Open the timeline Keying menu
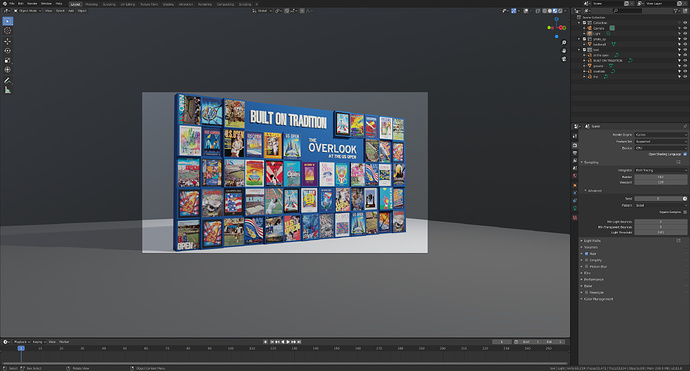 coord(39,342)
